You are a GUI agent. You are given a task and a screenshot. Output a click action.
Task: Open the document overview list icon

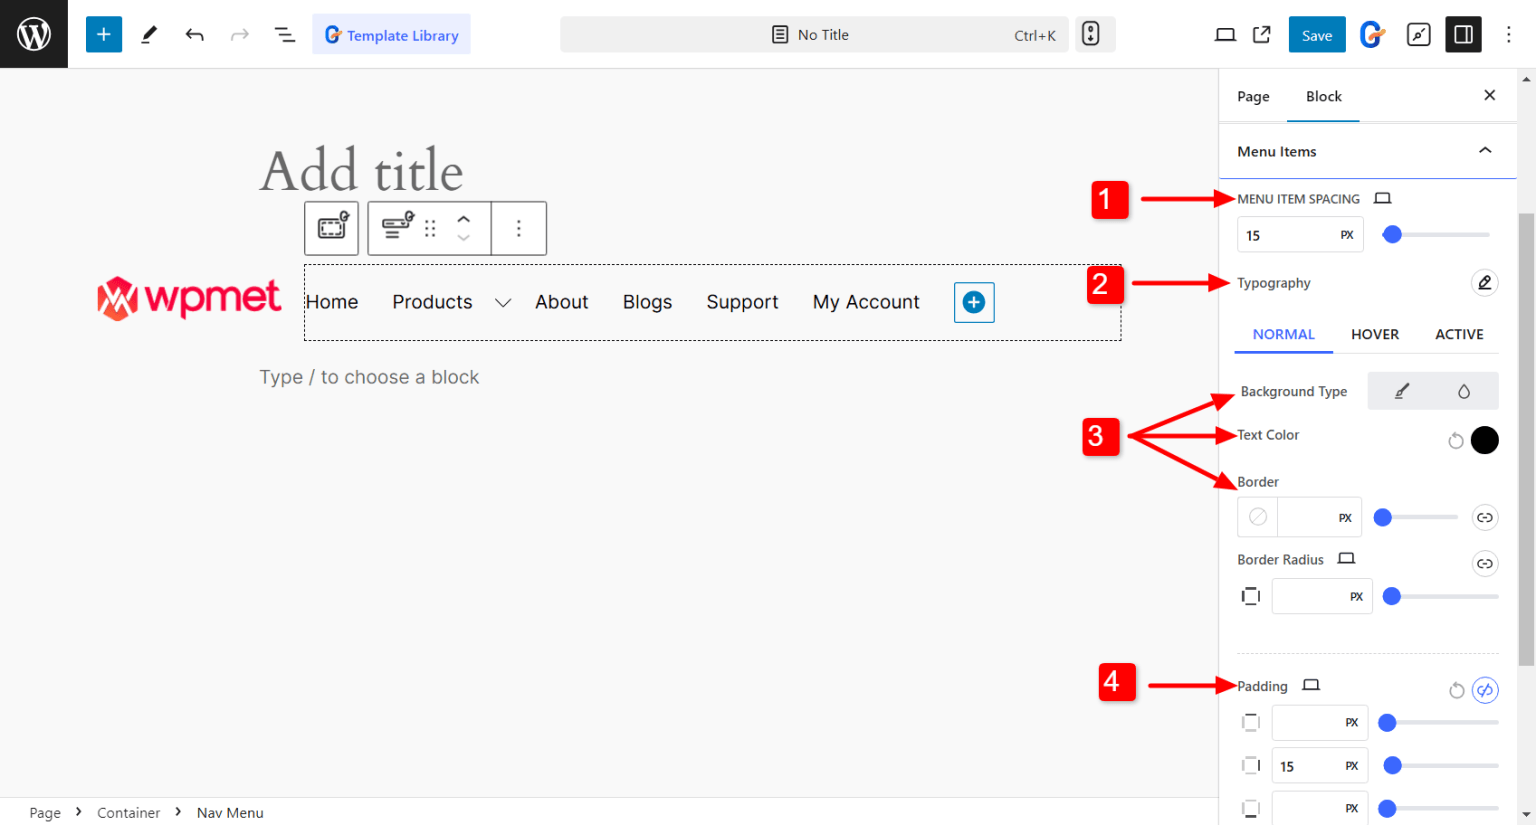[x=285, y=35]
